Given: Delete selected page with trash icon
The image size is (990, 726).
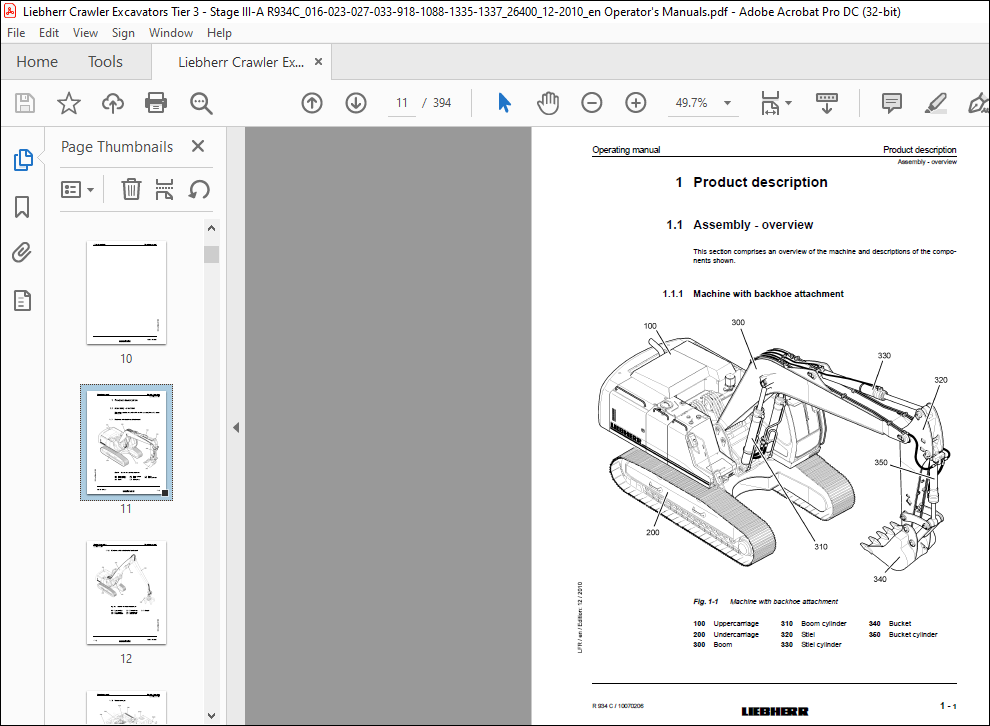Looking at the screenshot, I should (131, 189).
